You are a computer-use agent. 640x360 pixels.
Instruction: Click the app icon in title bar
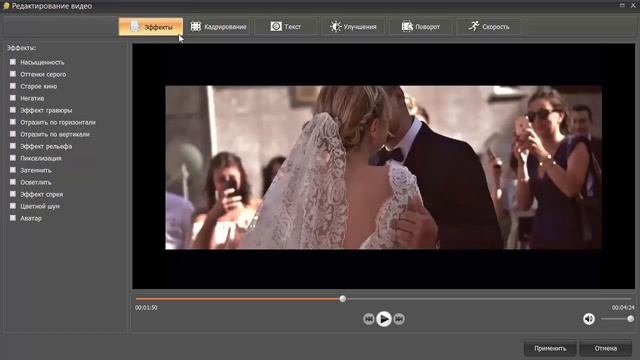[6, 6]
